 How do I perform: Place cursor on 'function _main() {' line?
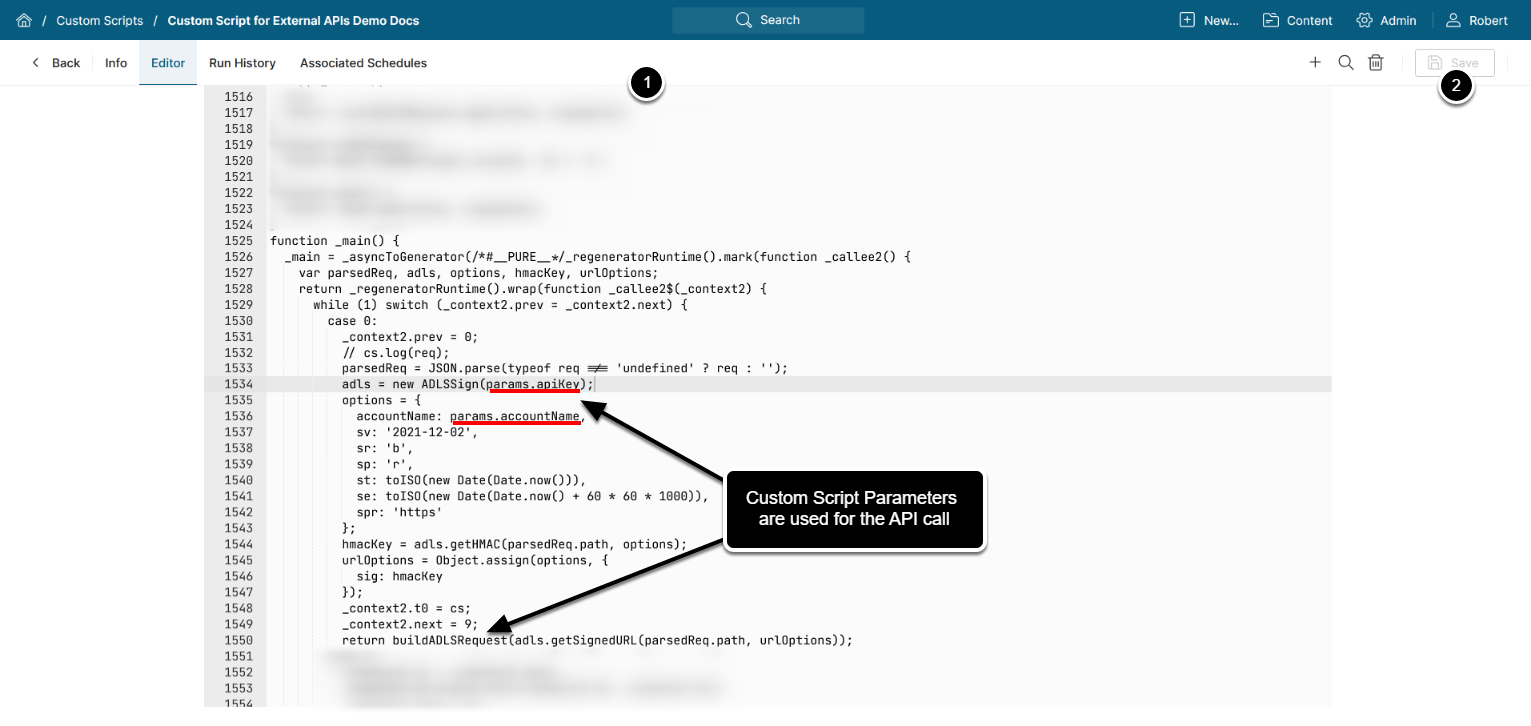tap(335, 241)
